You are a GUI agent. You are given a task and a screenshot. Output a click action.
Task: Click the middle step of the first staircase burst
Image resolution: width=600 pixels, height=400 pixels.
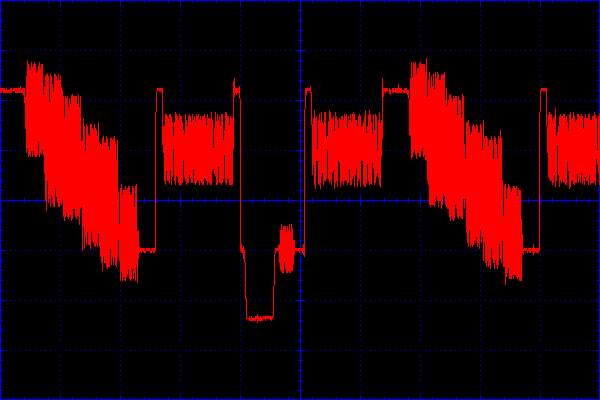tap(80, 170)
